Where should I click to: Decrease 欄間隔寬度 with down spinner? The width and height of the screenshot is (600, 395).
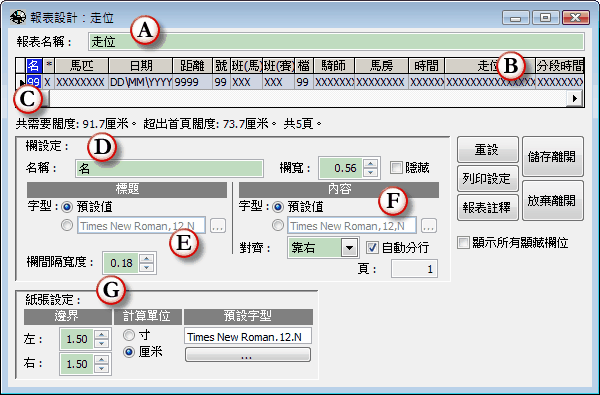click(x=147, y=268)
